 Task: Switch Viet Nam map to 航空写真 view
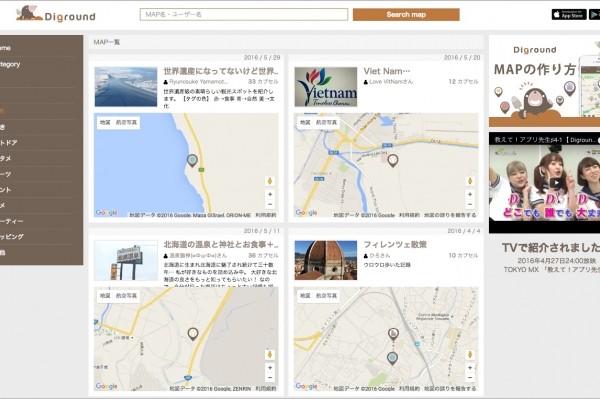[x=326, y=122]
